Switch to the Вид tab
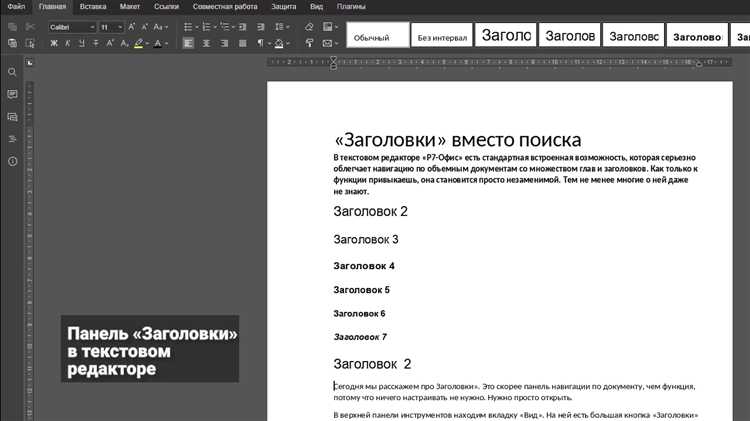Viewport: 750px width, 421px height. click(316, 7)
